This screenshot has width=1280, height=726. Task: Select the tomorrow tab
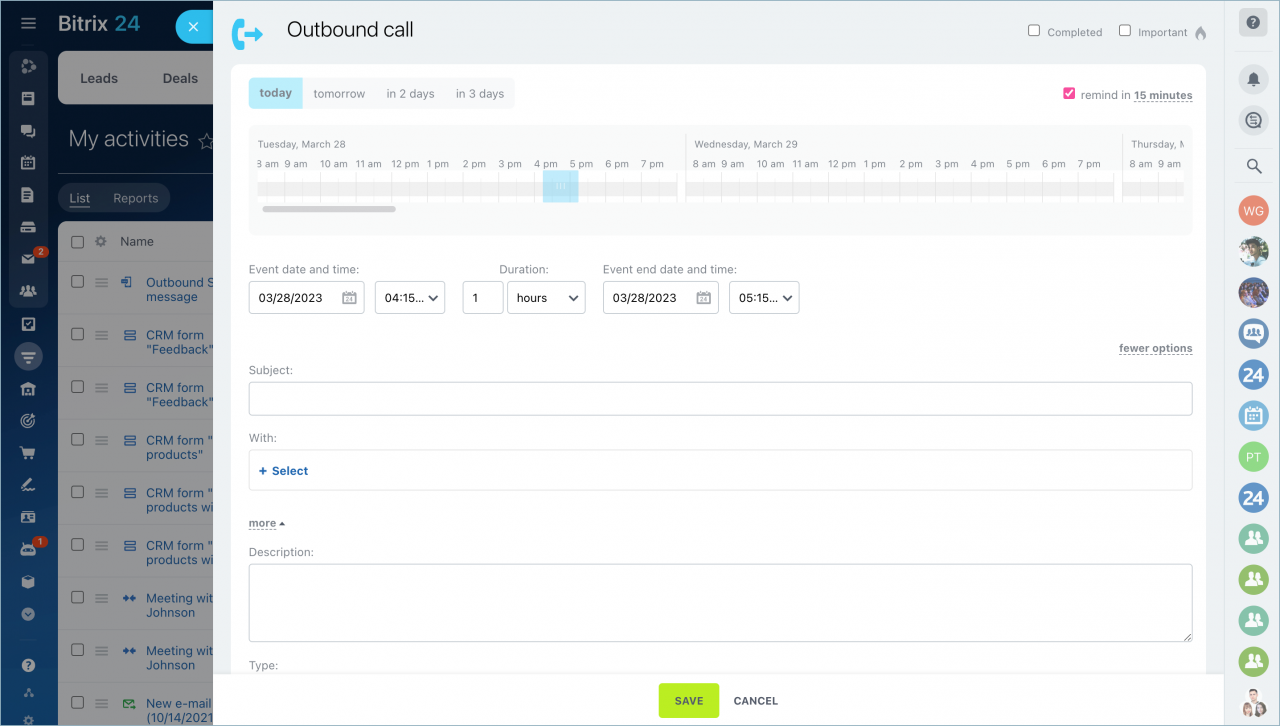coord(339,93)
